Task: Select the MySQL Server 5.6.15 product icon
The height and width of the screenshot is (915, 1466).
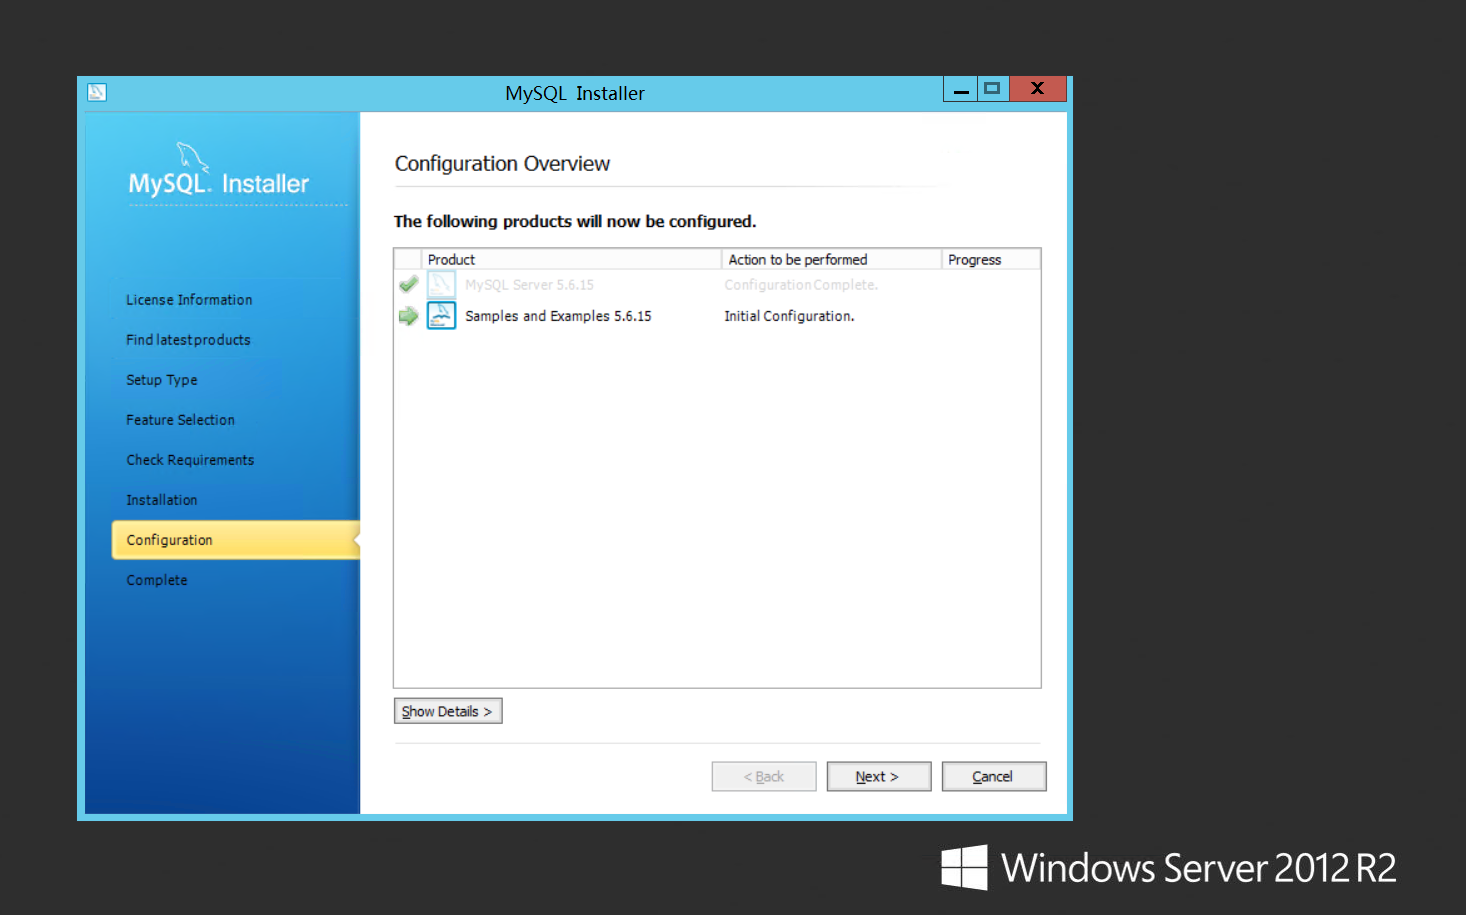Action: pyautogui.click(x=441, y=285)
